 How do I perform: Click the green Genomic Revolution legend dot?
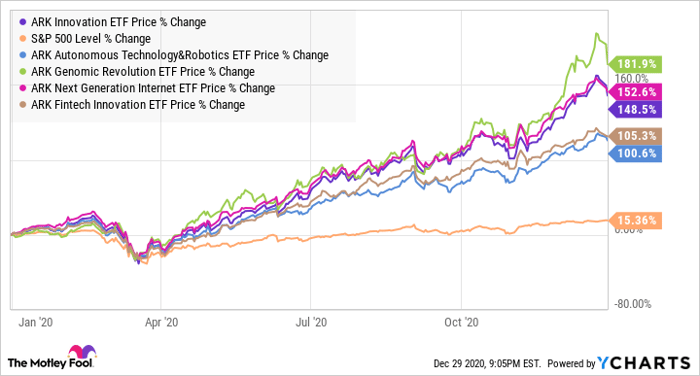click(x=23, y=71)
